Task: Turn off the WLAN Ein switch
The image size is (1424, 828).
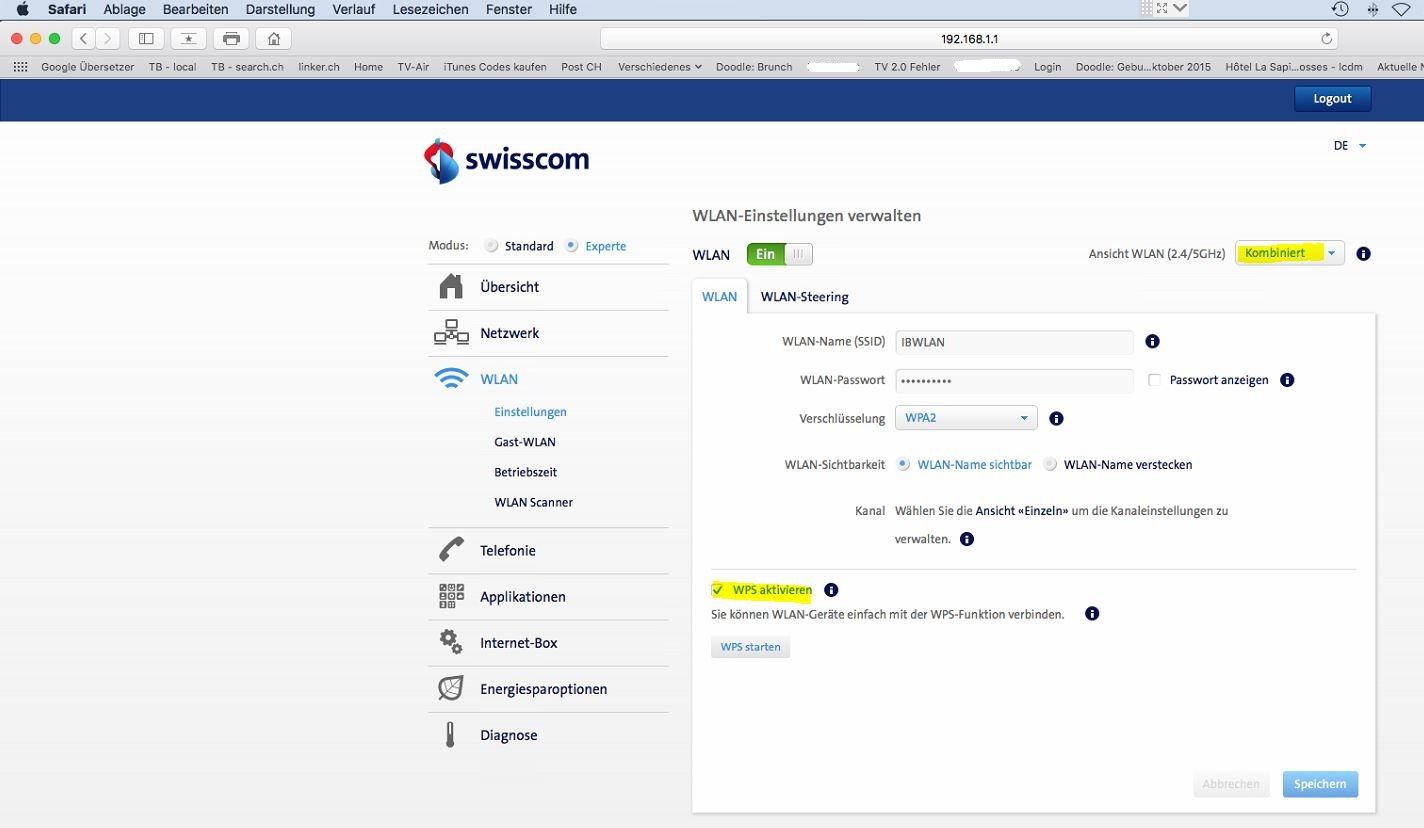Action: pos(780,254)
